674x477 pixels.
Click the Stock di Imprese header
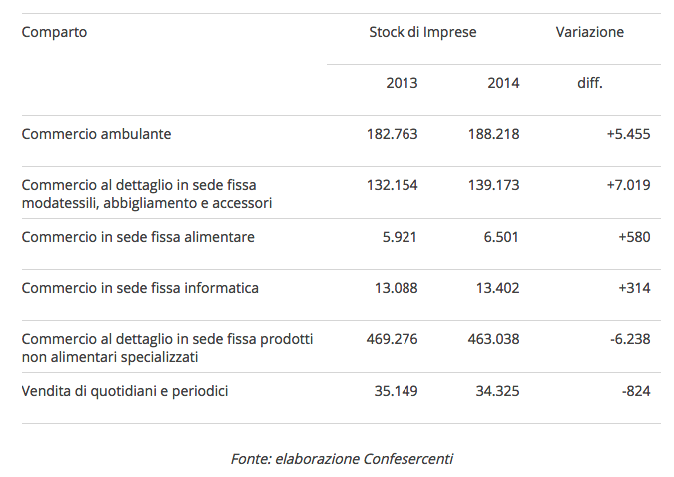click(422, 32)
